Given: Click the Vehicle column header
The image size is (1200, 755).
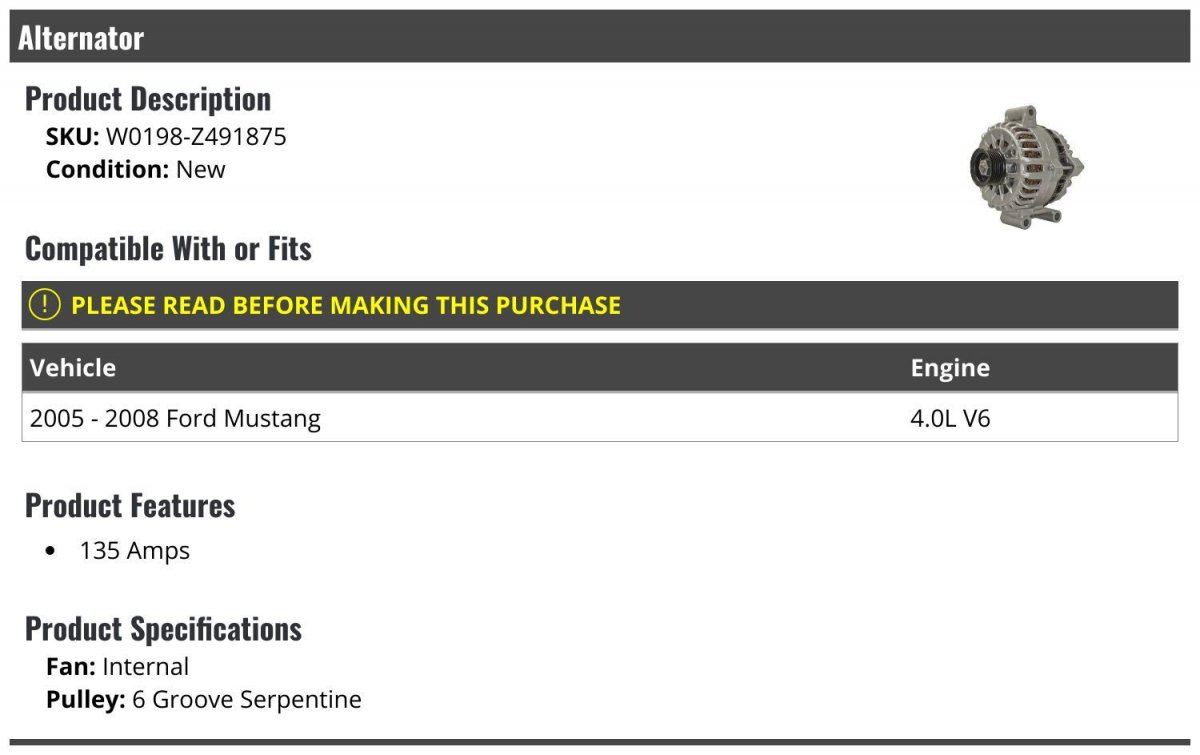Looking at the screenshot, I should pos(73,368).
